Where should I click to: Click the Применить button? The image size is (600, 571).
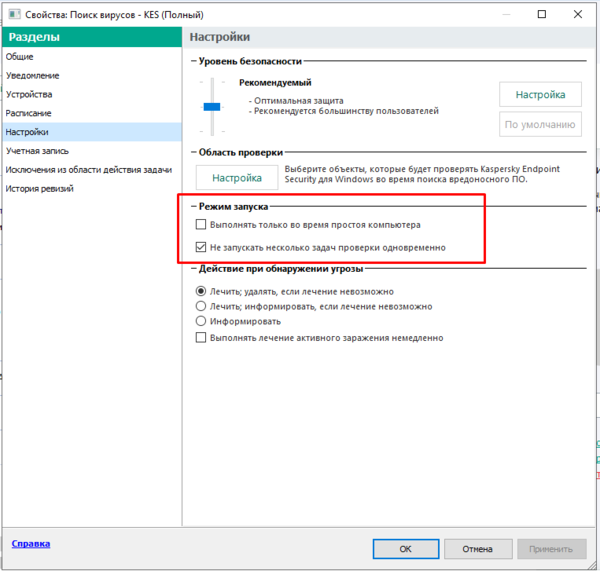click(x=551, y=549)
